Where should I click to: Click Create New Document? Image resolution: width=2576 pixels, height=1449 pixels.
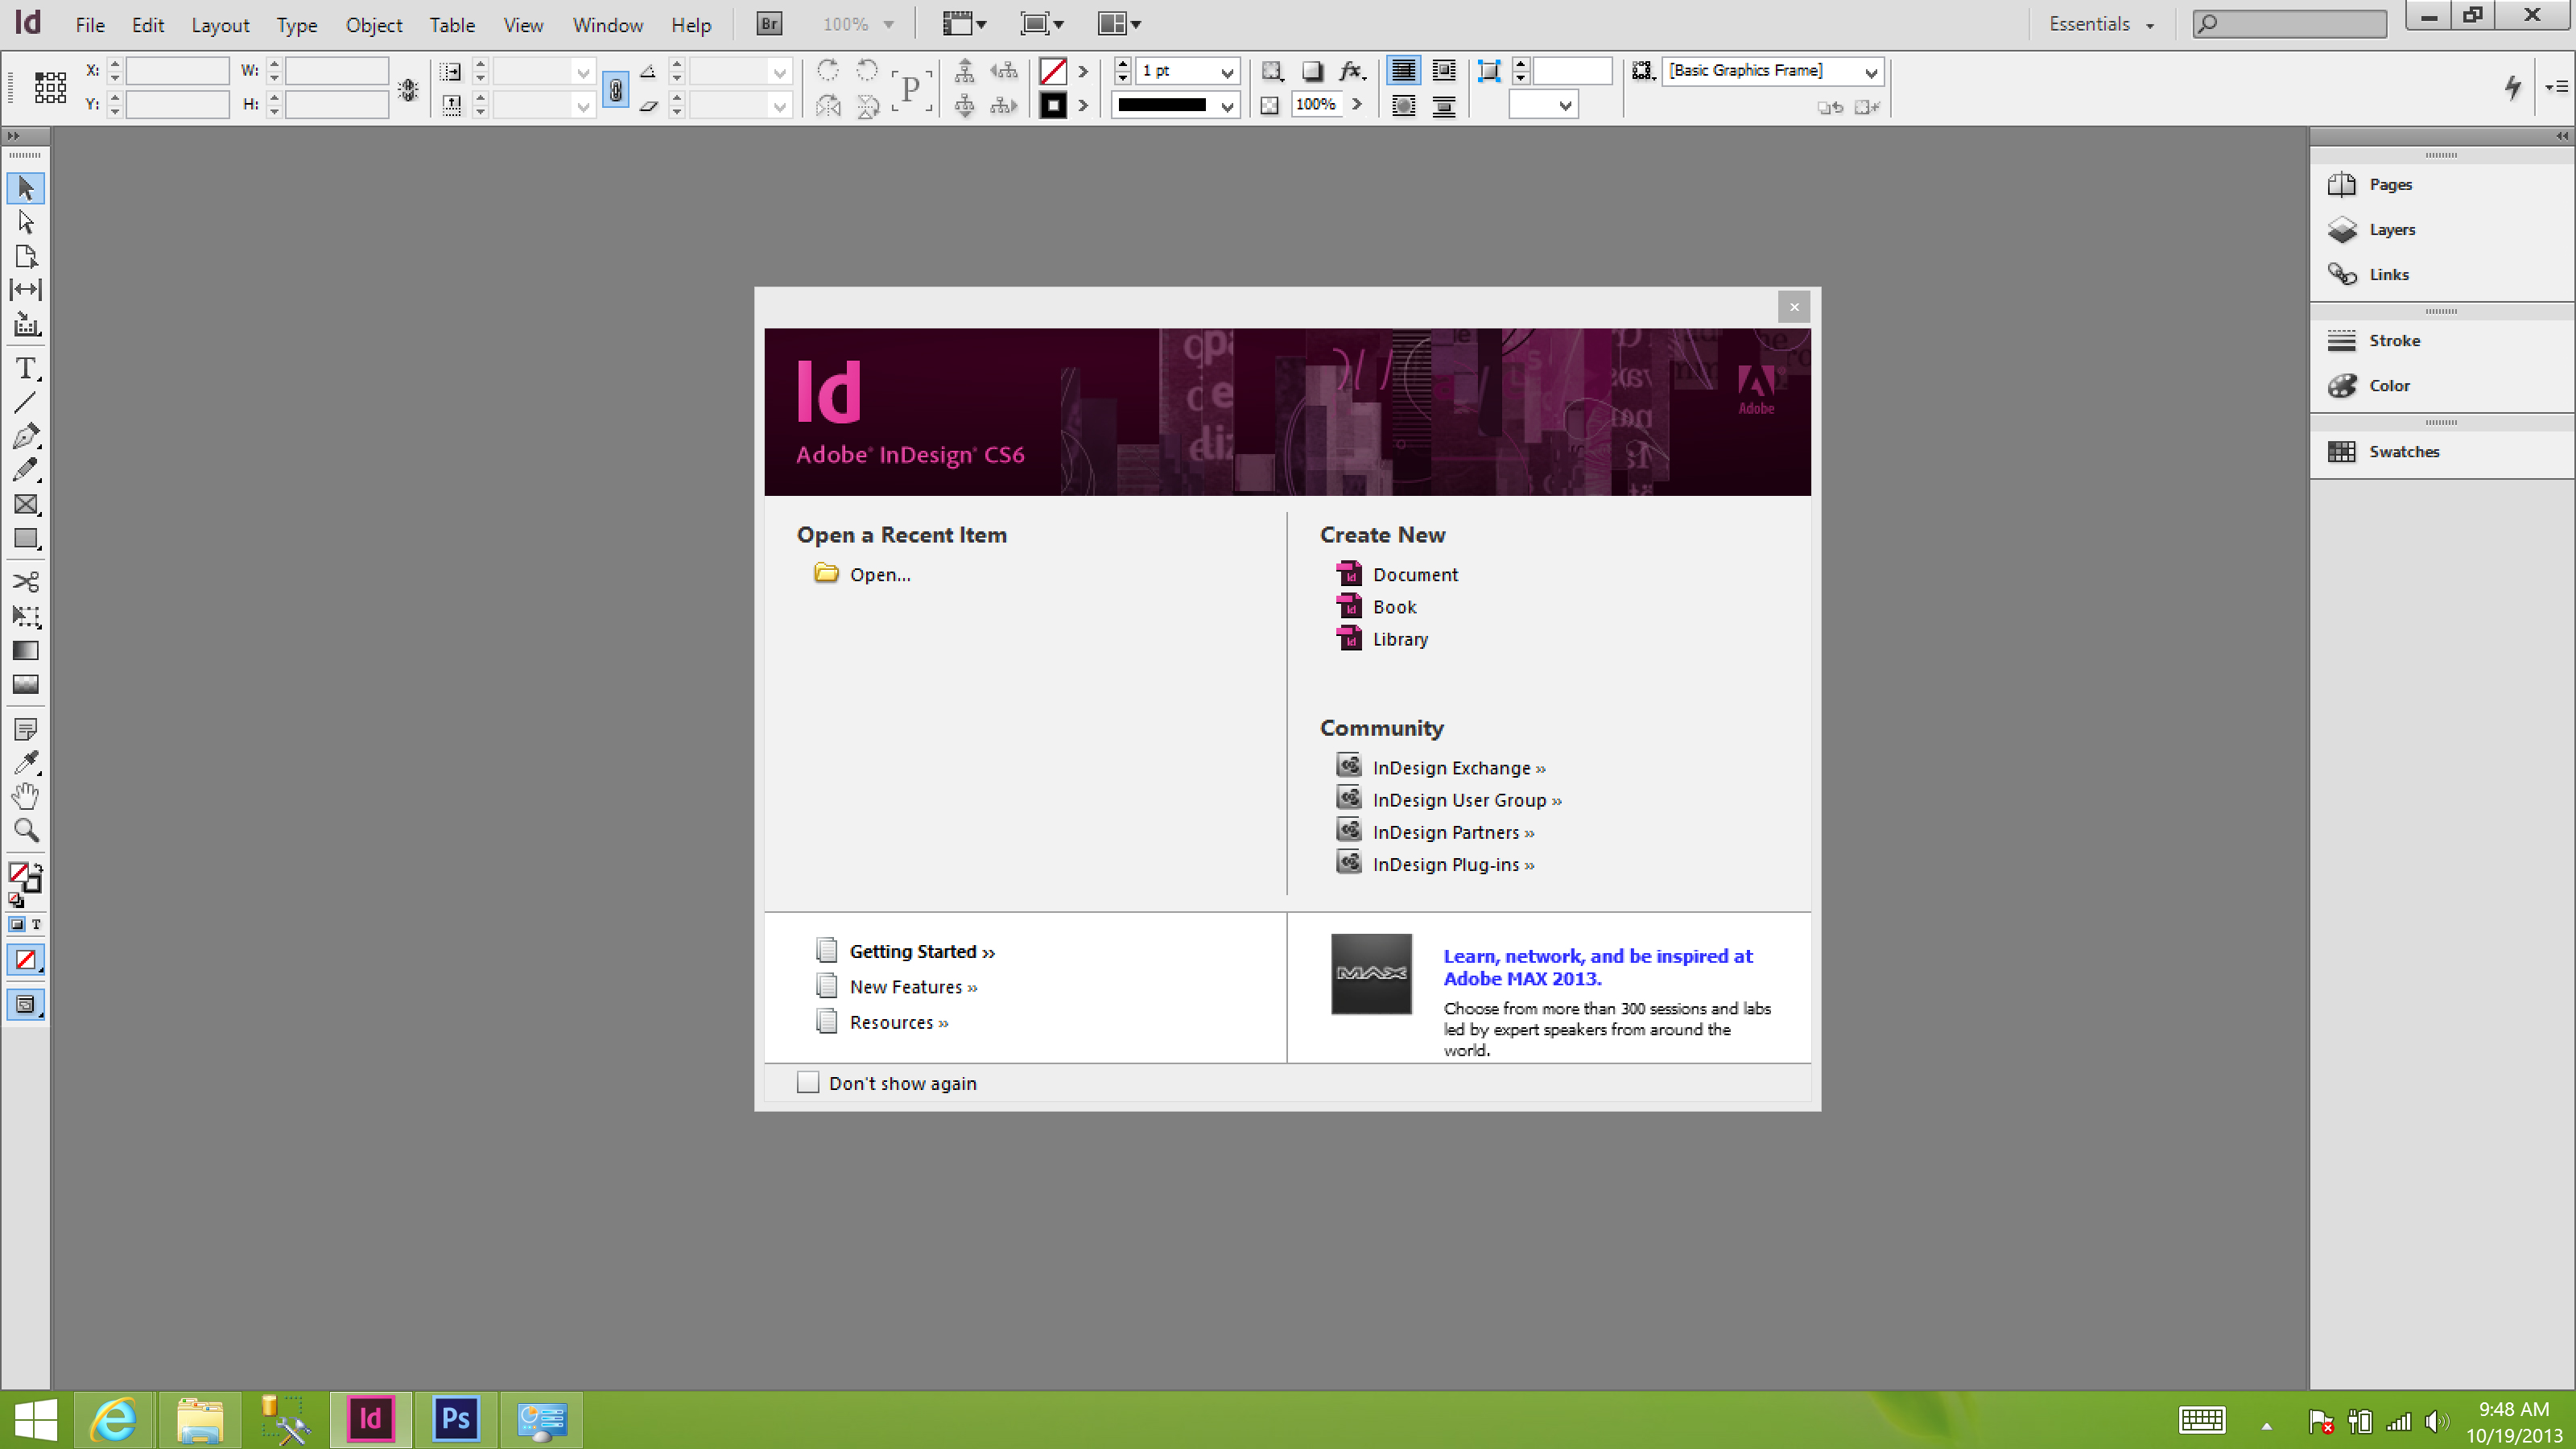pyautogui.click(x=1414, y=573)
